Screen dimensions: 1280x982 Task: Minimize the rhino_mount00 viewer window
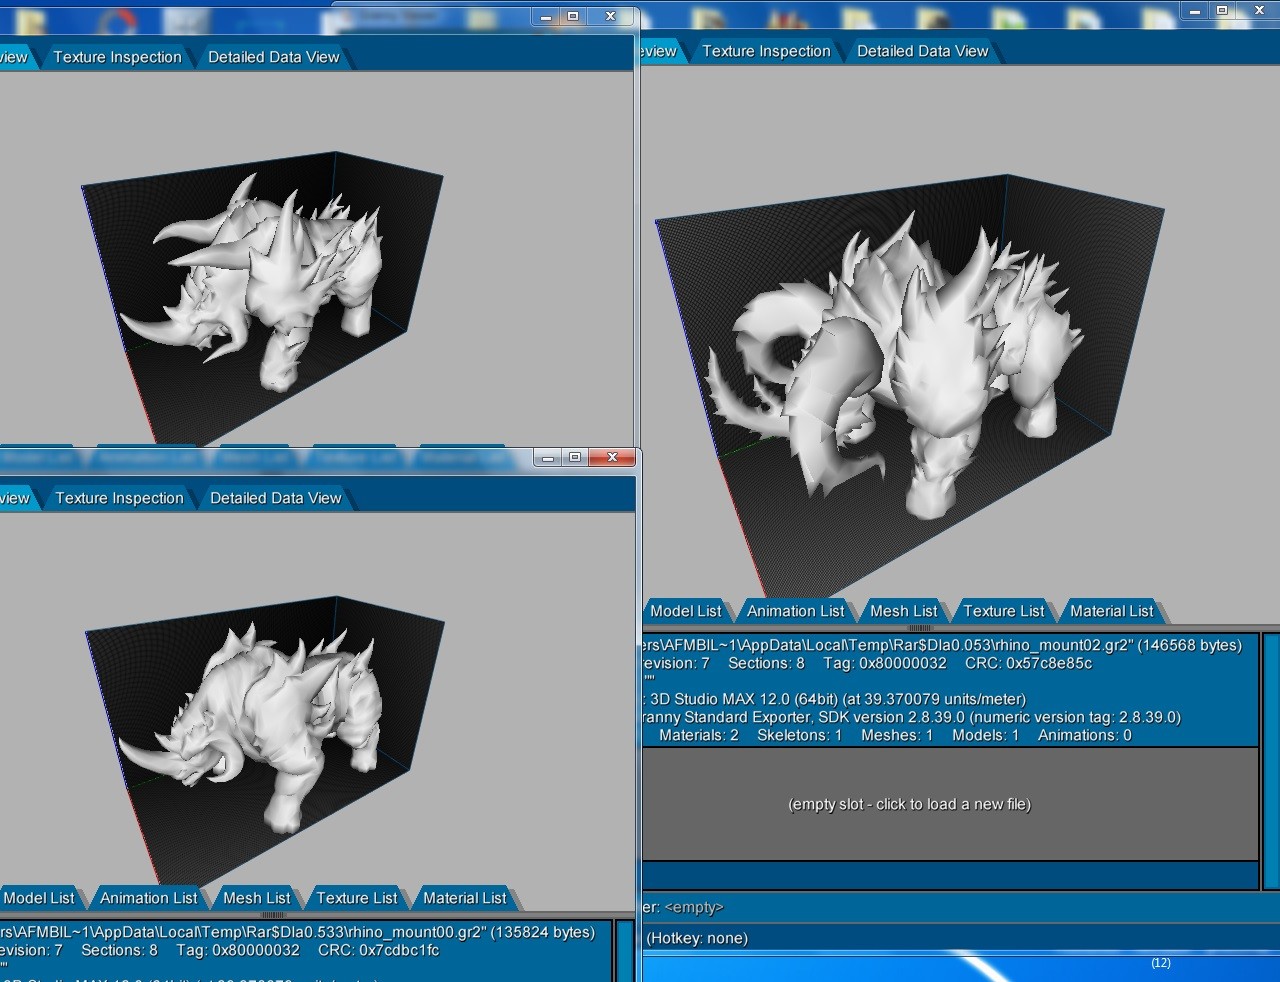pos(548,457)
